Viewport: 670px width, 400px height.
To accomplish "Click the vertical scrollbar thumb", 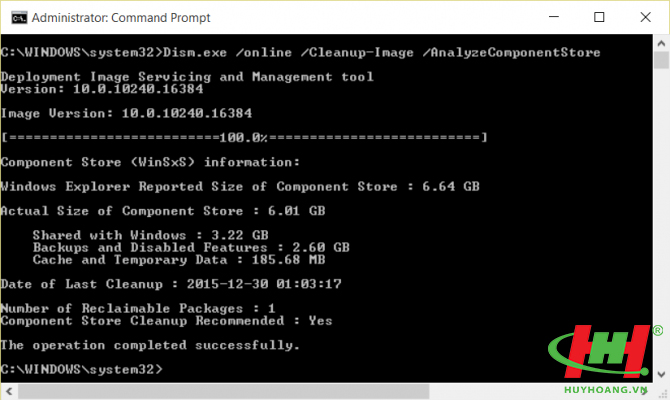I will (661, 60).
